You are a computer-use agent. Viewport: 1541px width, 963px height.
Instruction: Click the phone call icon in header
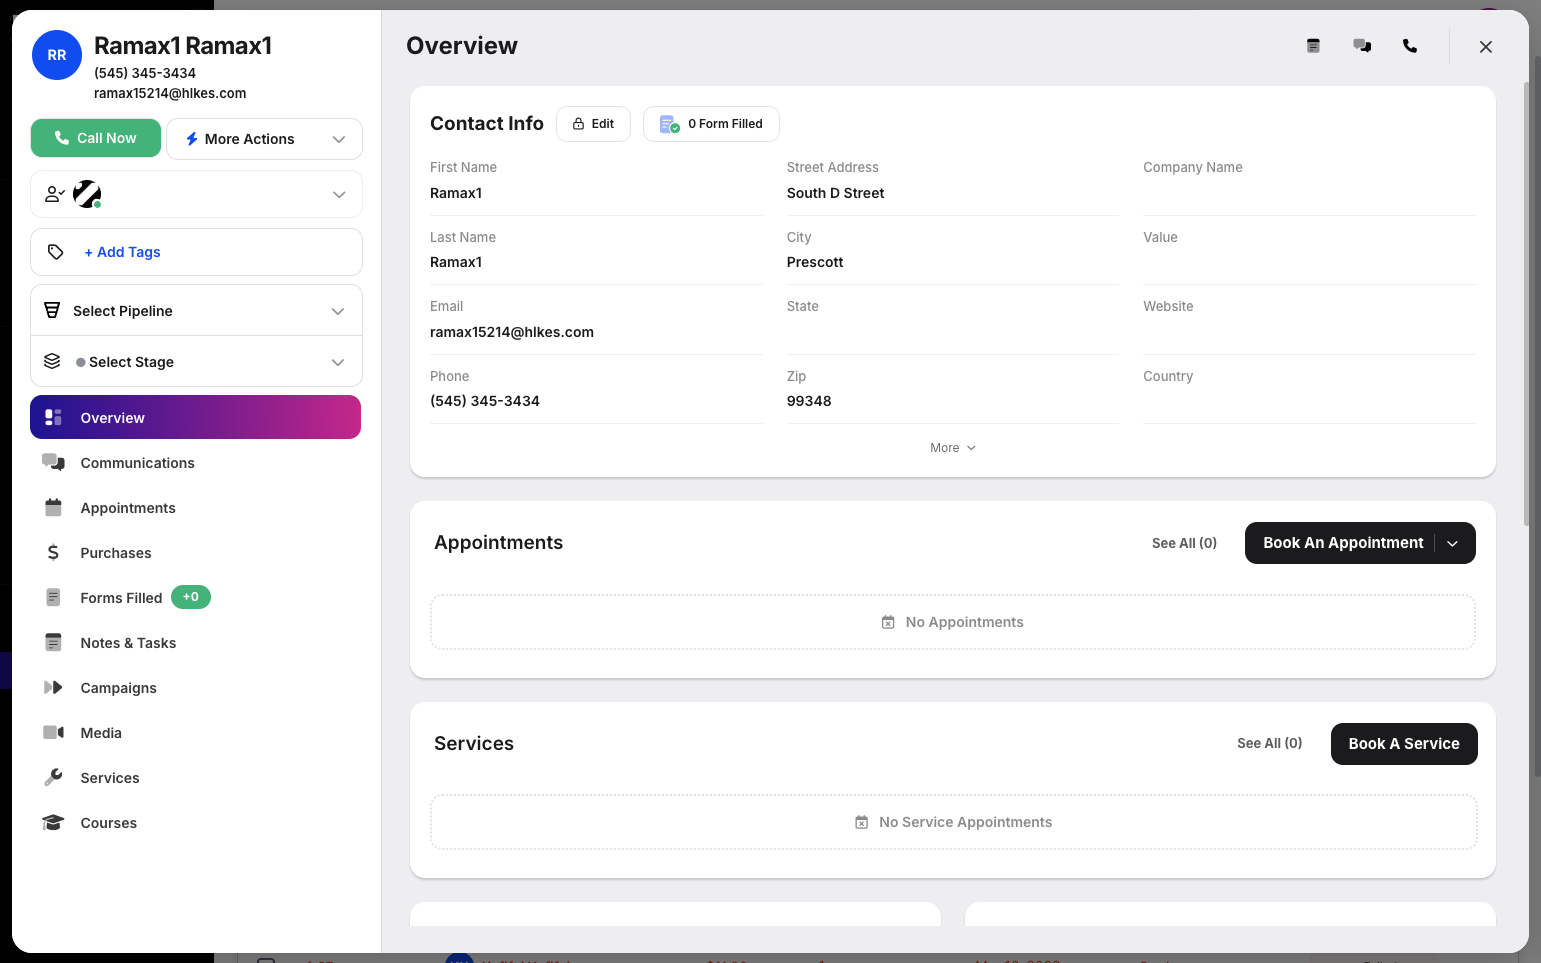click(1410, 46)
